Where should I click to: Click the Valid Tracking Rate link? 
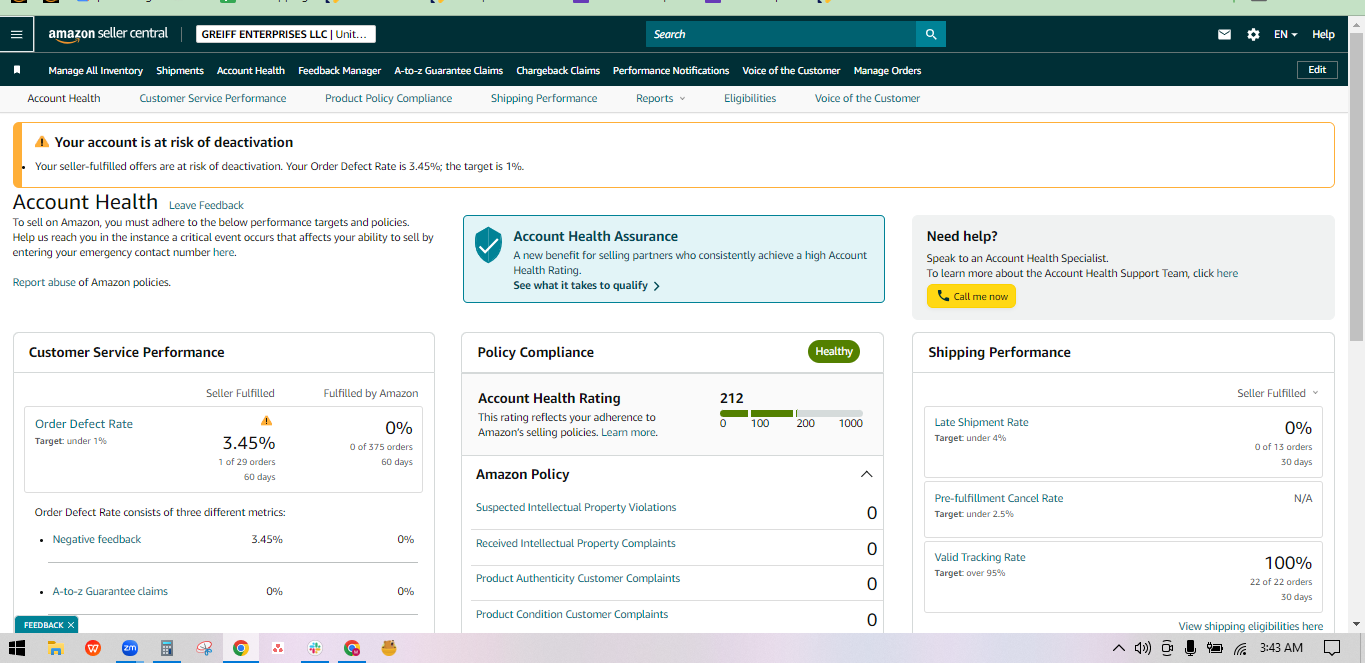(980, 557)
